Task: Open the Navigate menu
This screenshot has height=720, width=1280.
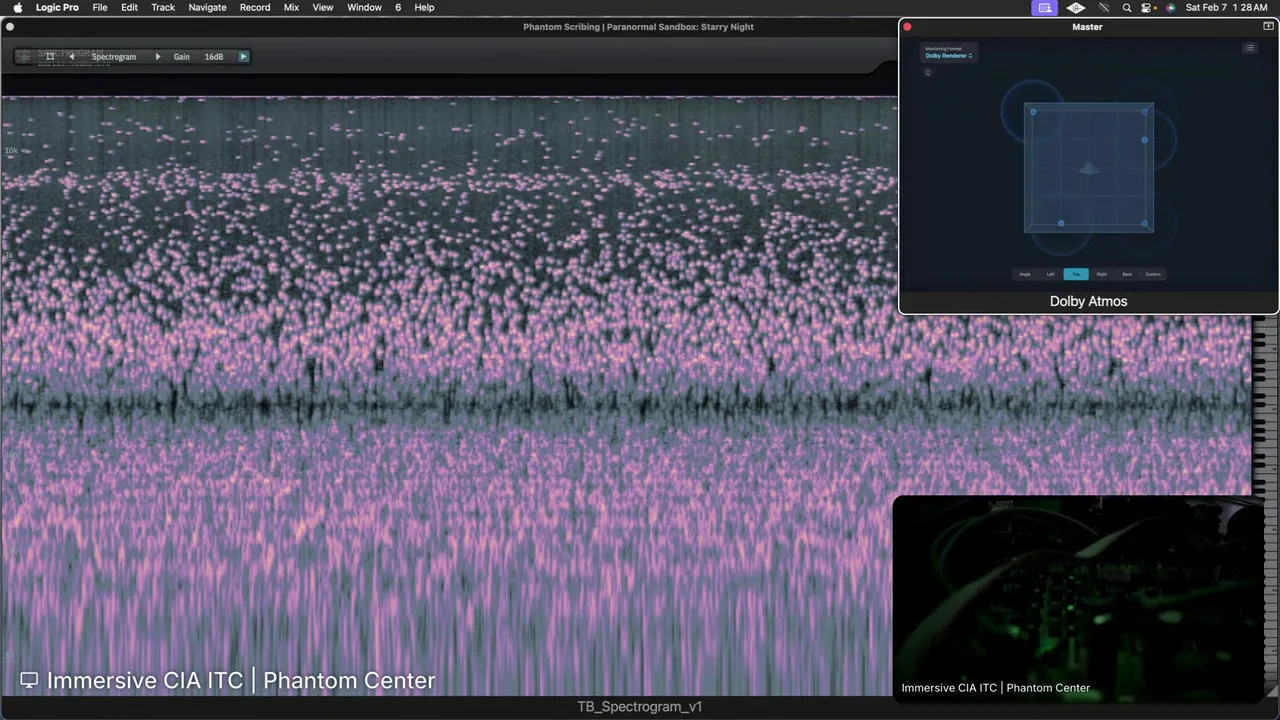Action: [207, 7]
